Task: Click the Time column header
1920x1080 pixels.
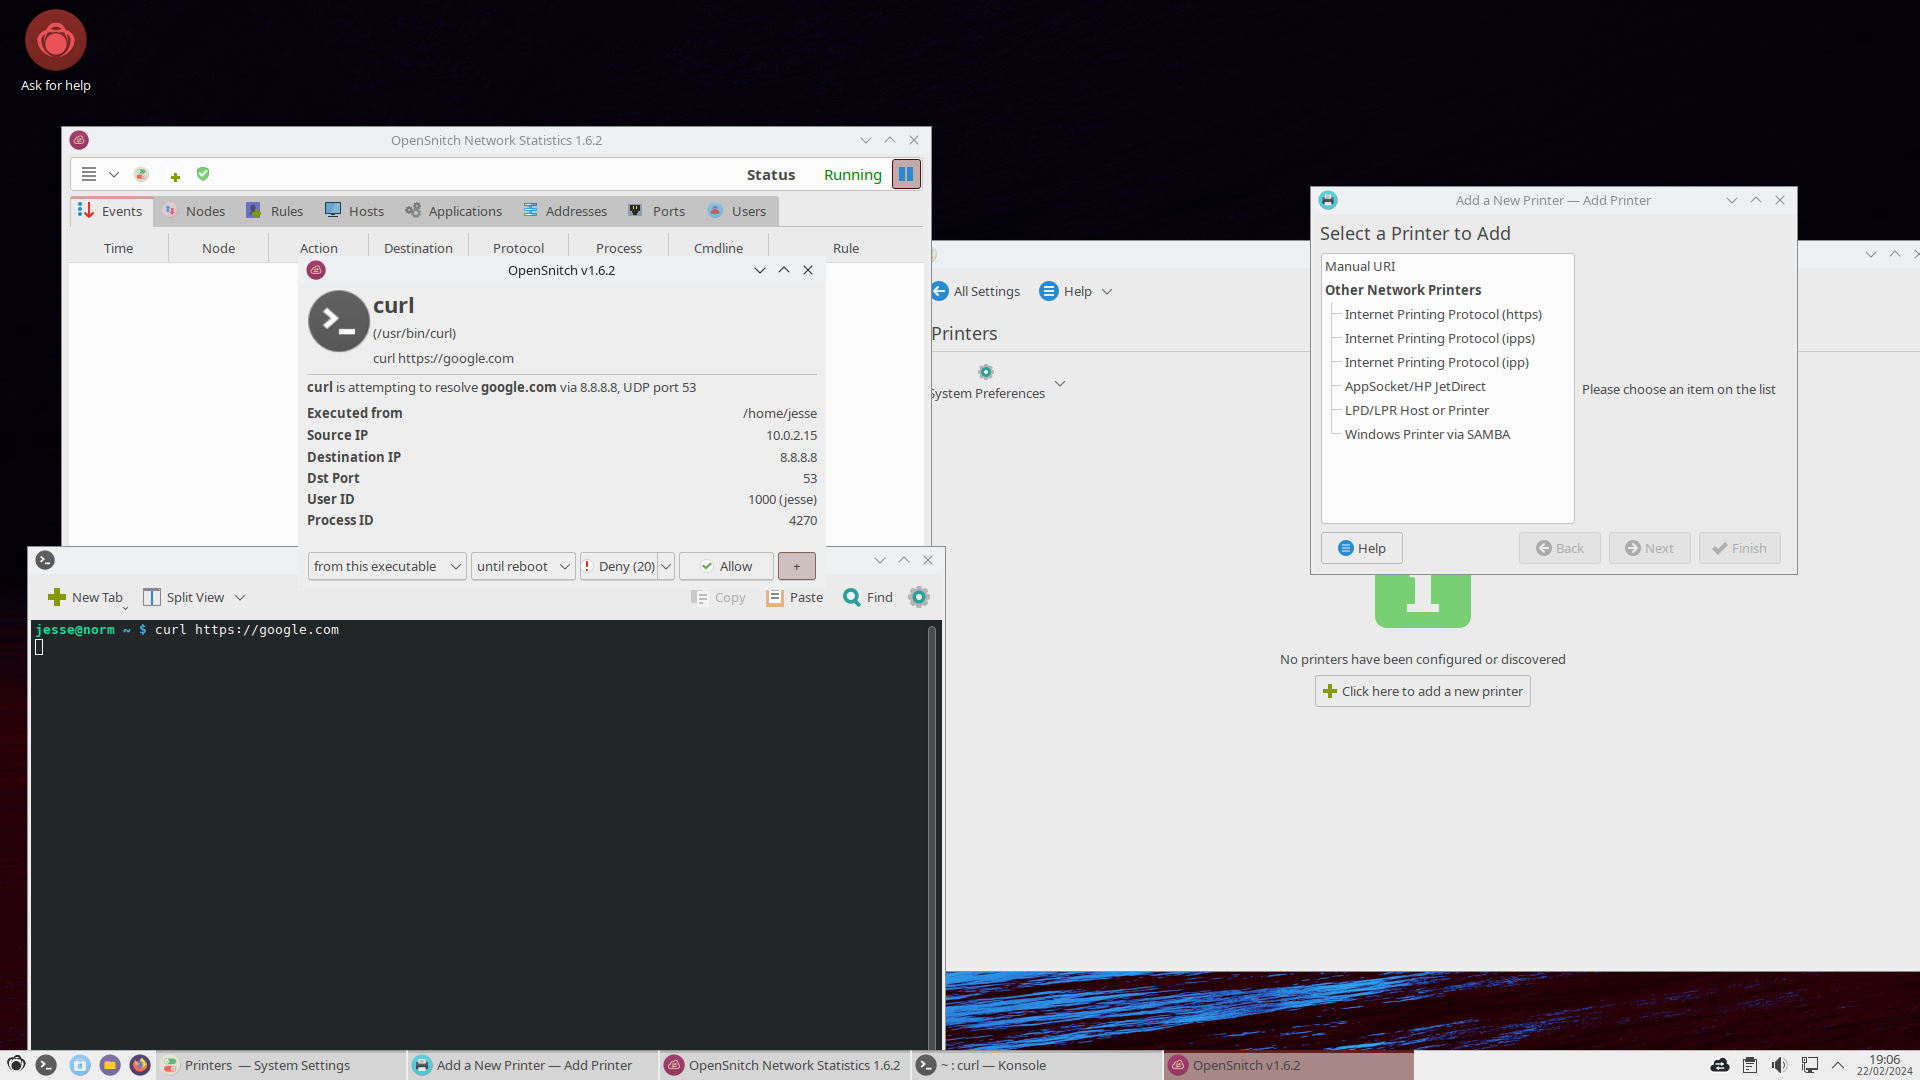Action: coord(118,248)
